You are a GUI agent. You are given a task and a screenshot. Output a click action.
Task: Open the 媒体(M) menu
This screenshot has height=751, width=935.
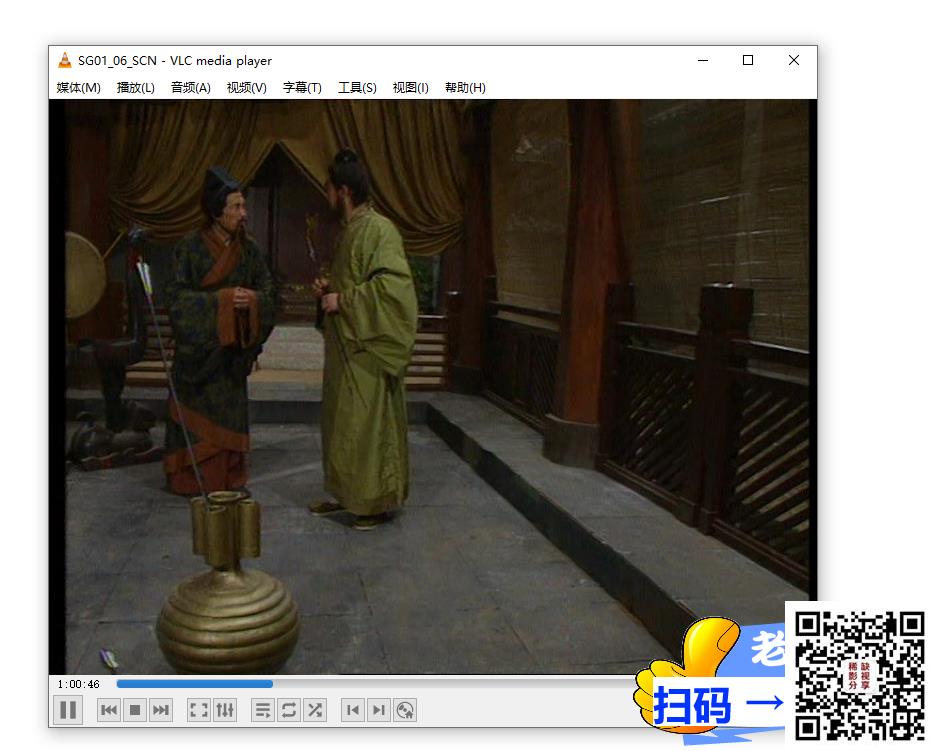click(79, 88)
